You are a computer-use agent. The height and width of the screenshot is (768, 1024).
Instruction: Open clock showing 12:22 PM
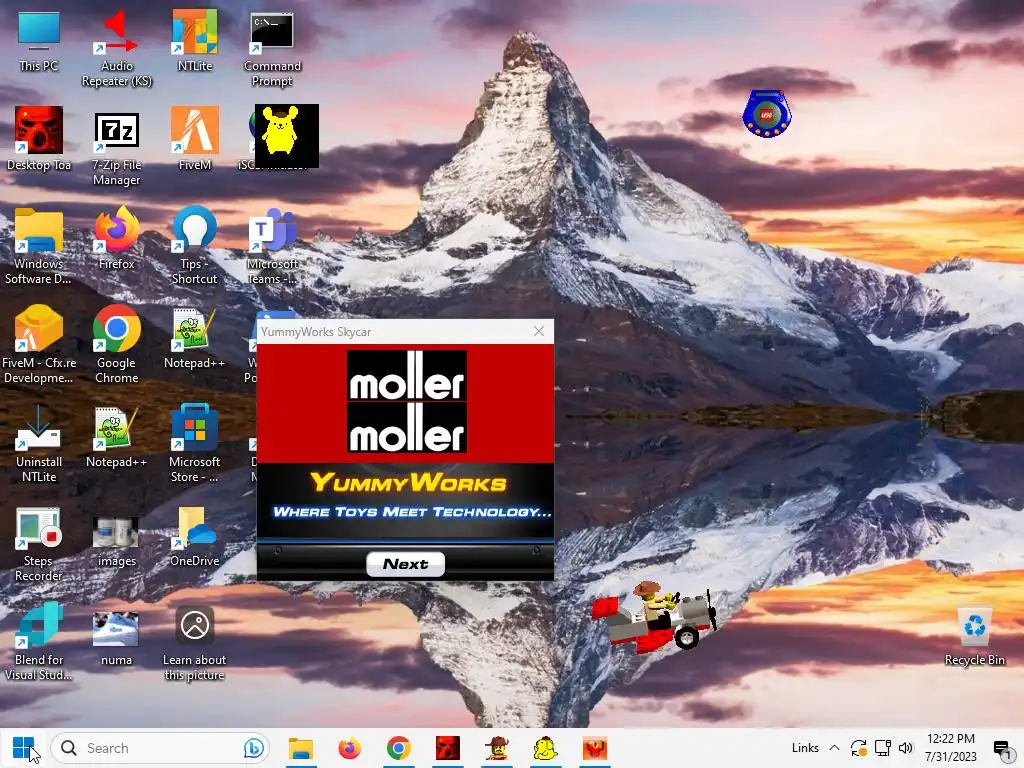951,748
